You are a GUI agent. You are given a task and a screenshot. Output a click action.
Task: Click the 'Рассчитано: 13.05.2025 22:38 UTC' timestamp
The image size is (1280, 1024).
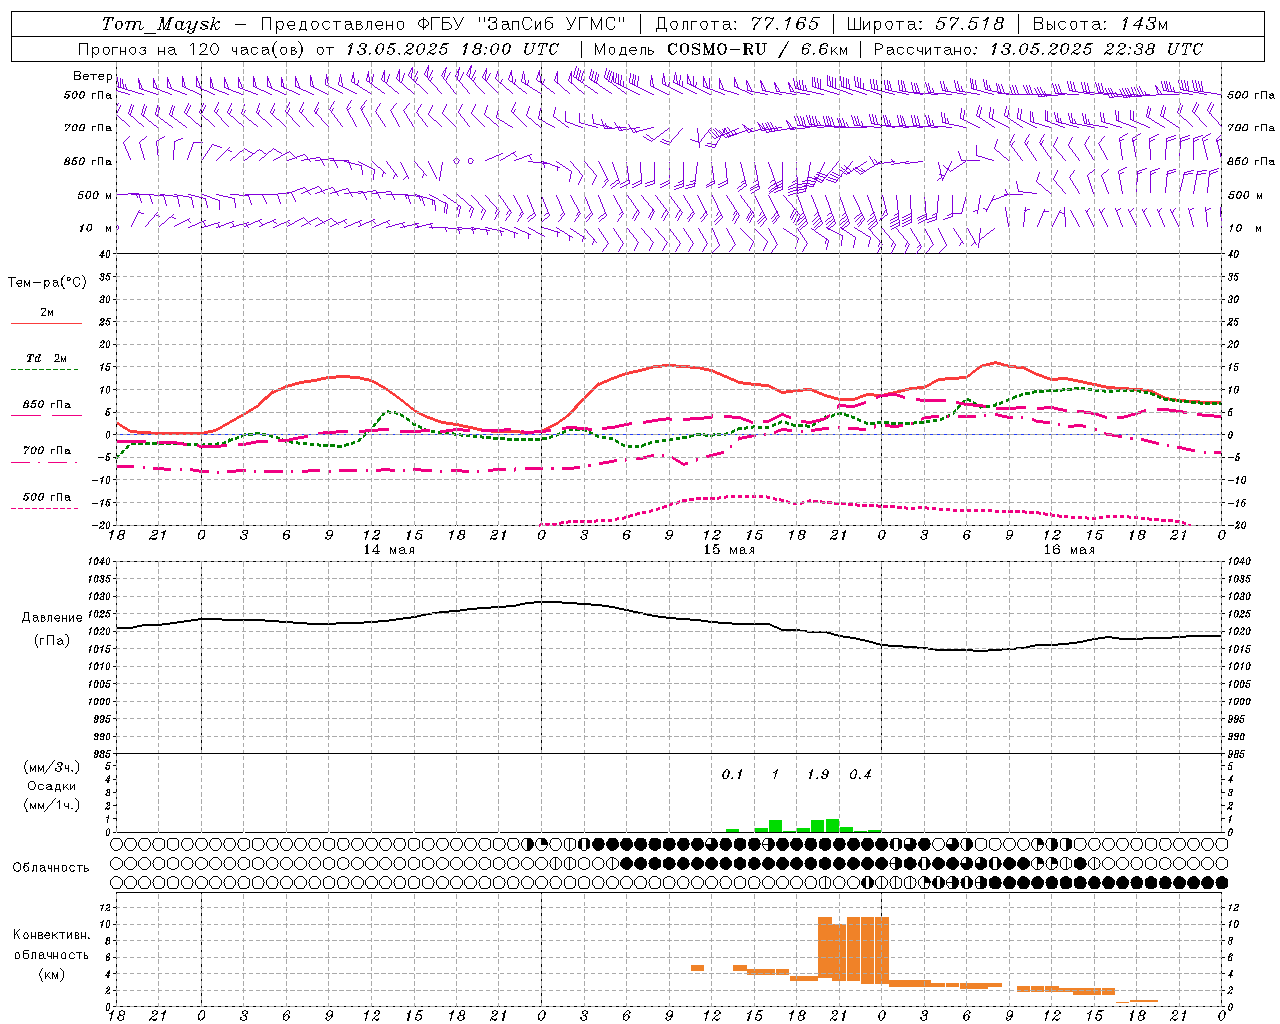pos(1038,49)
